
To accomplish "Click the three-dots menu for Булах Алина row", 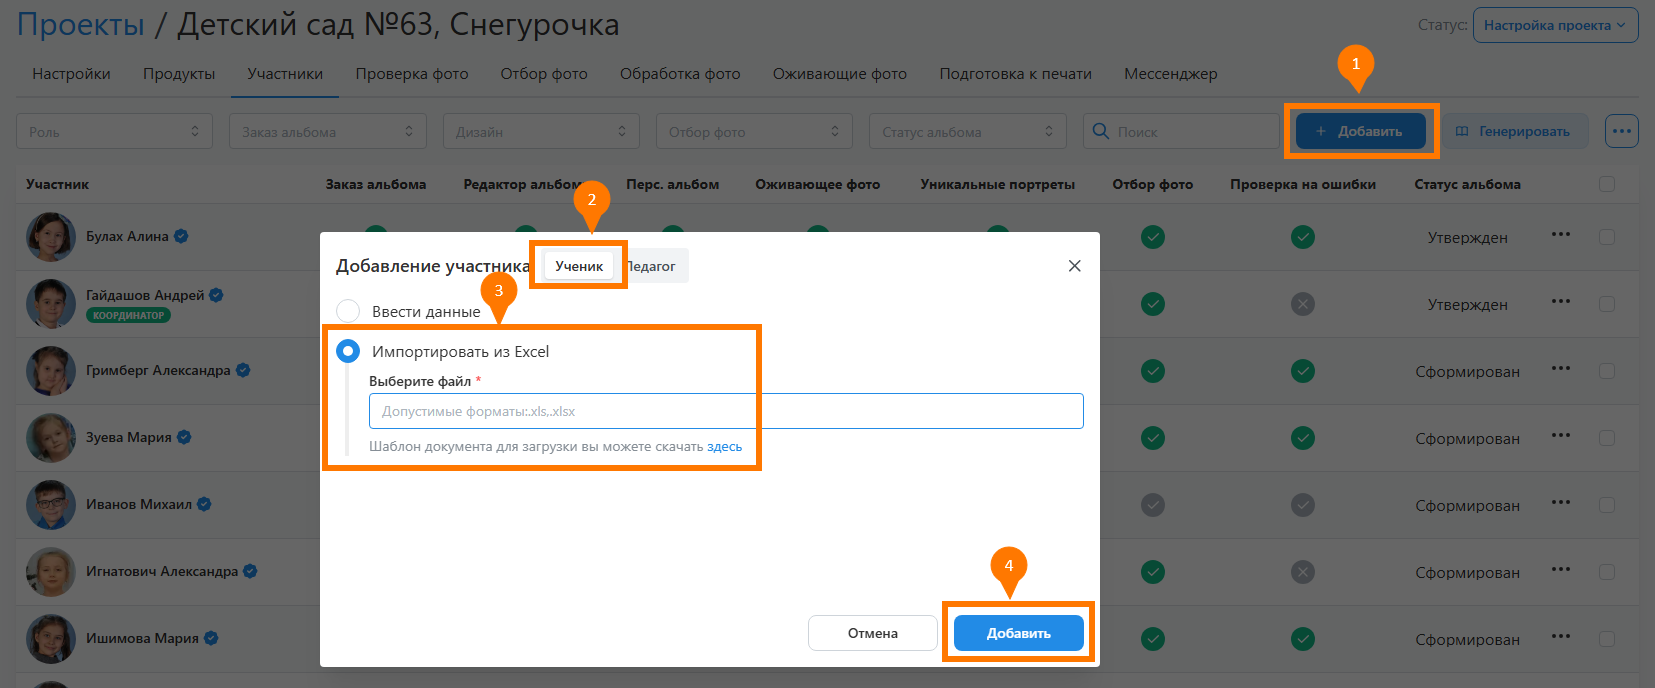I will [1560, 235].
